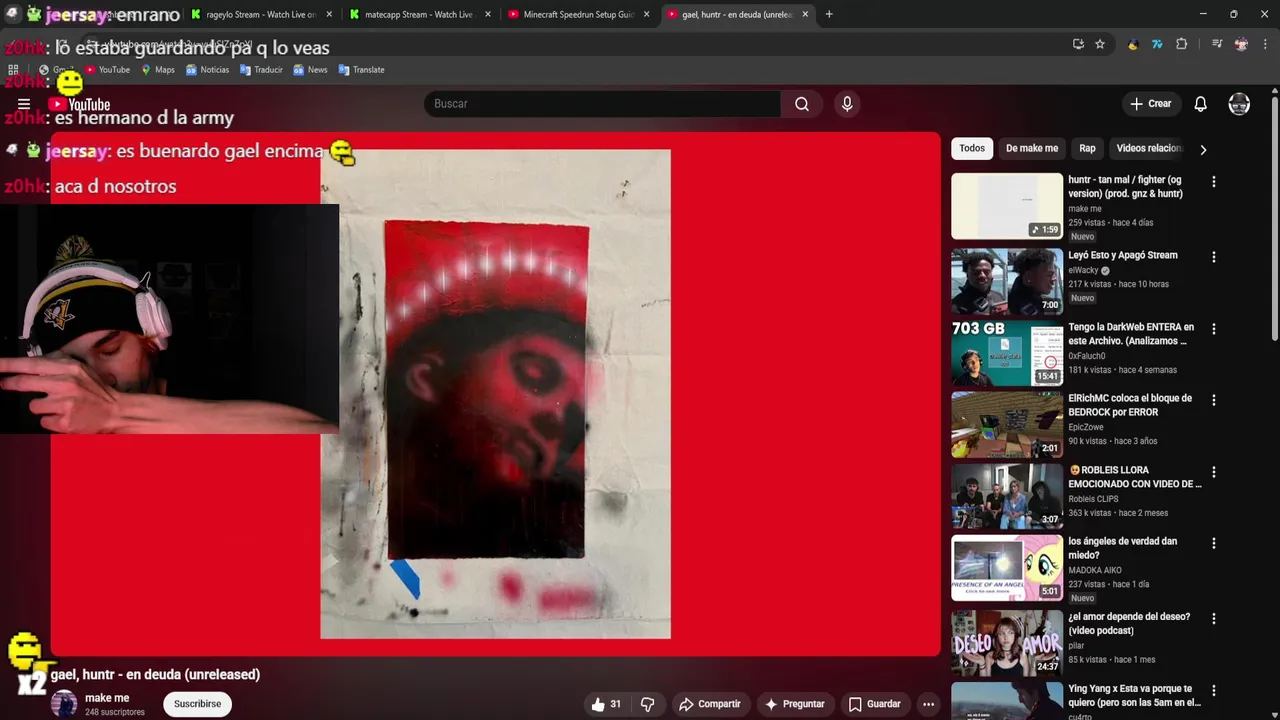1280x720 pixels.
Task: Bookmark this page with the star
Action: 1100,44
